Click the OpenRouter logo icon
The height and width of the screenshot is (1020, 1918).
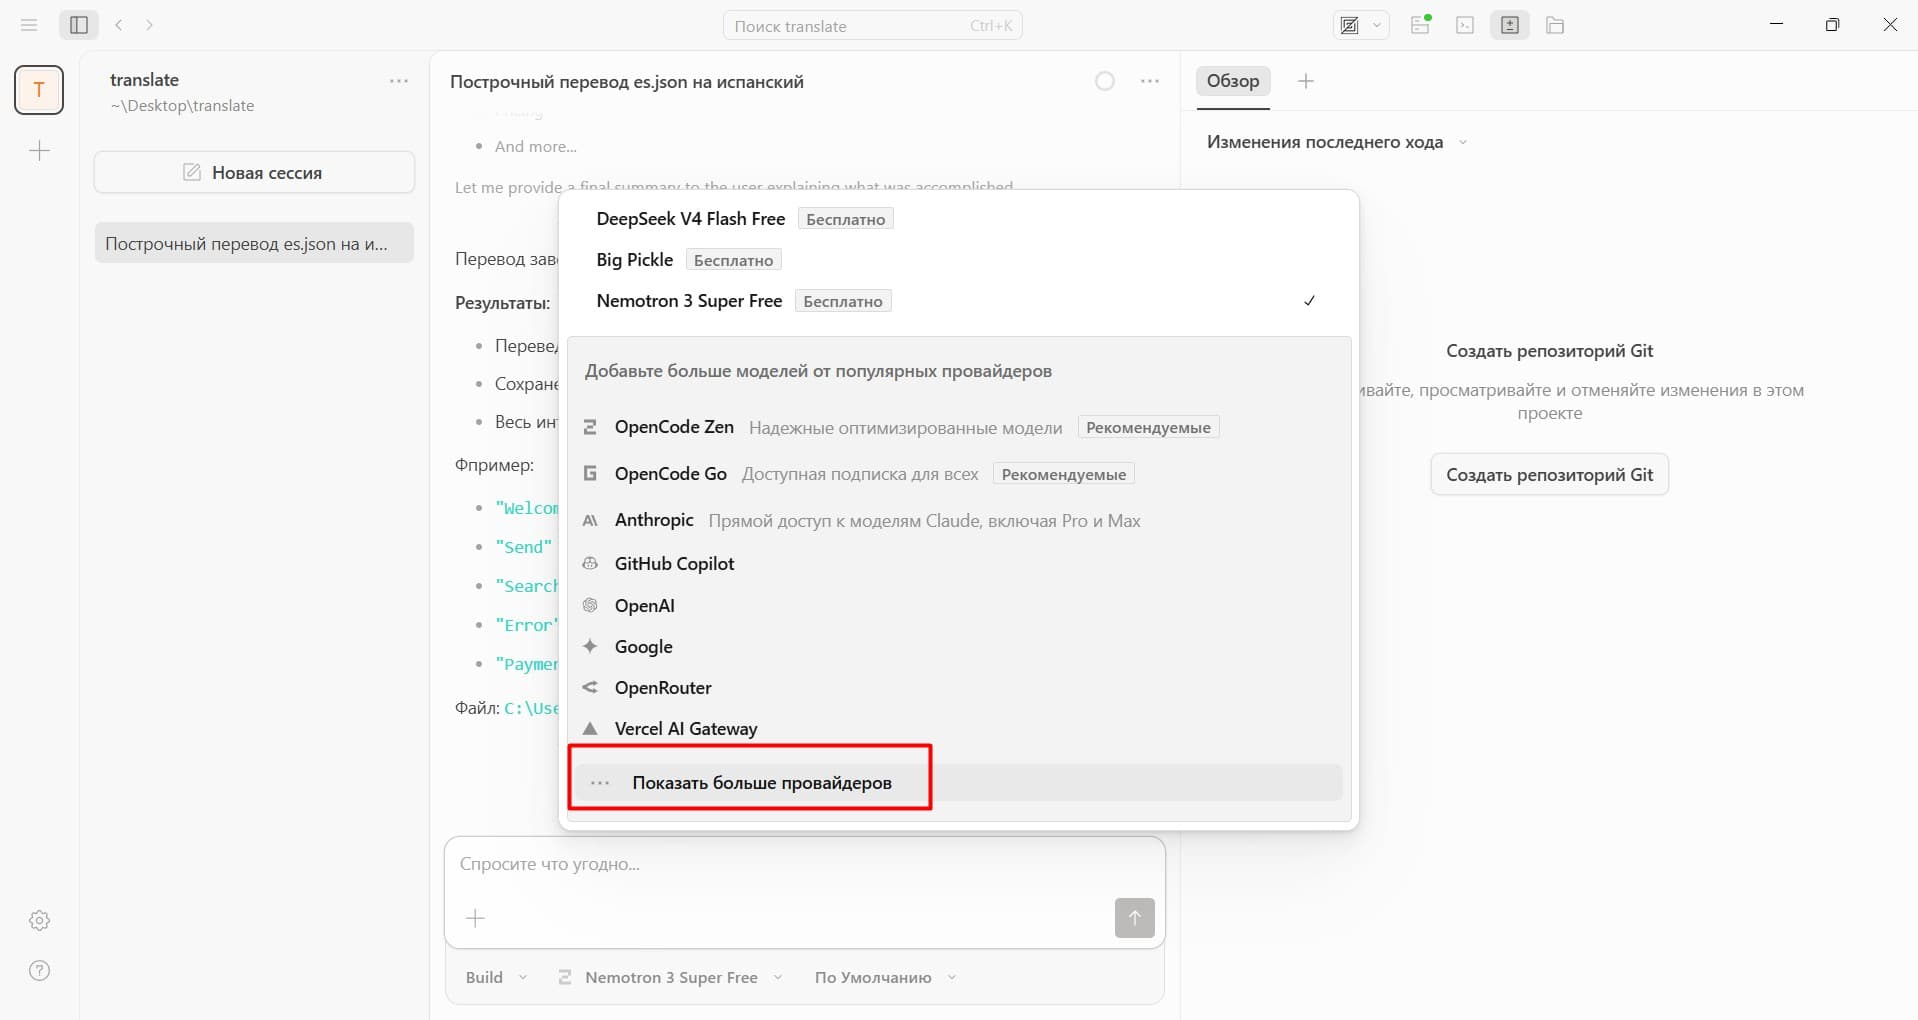(590, 687)
